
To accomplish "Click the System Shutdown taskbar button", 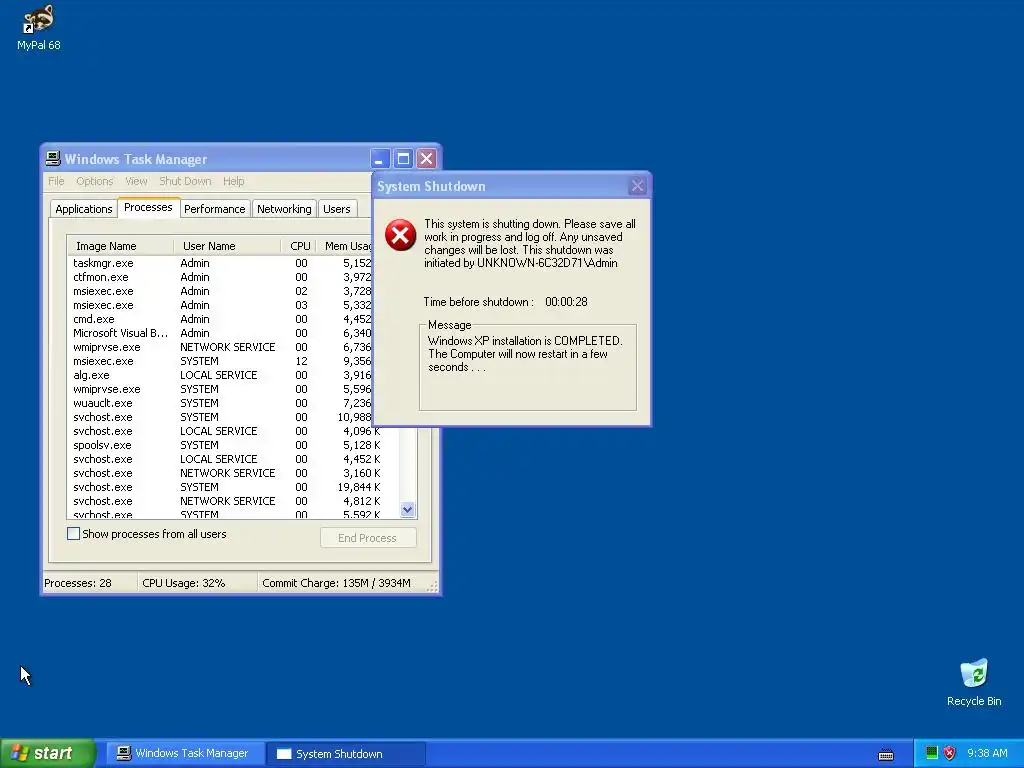I will tap(346, 754).
